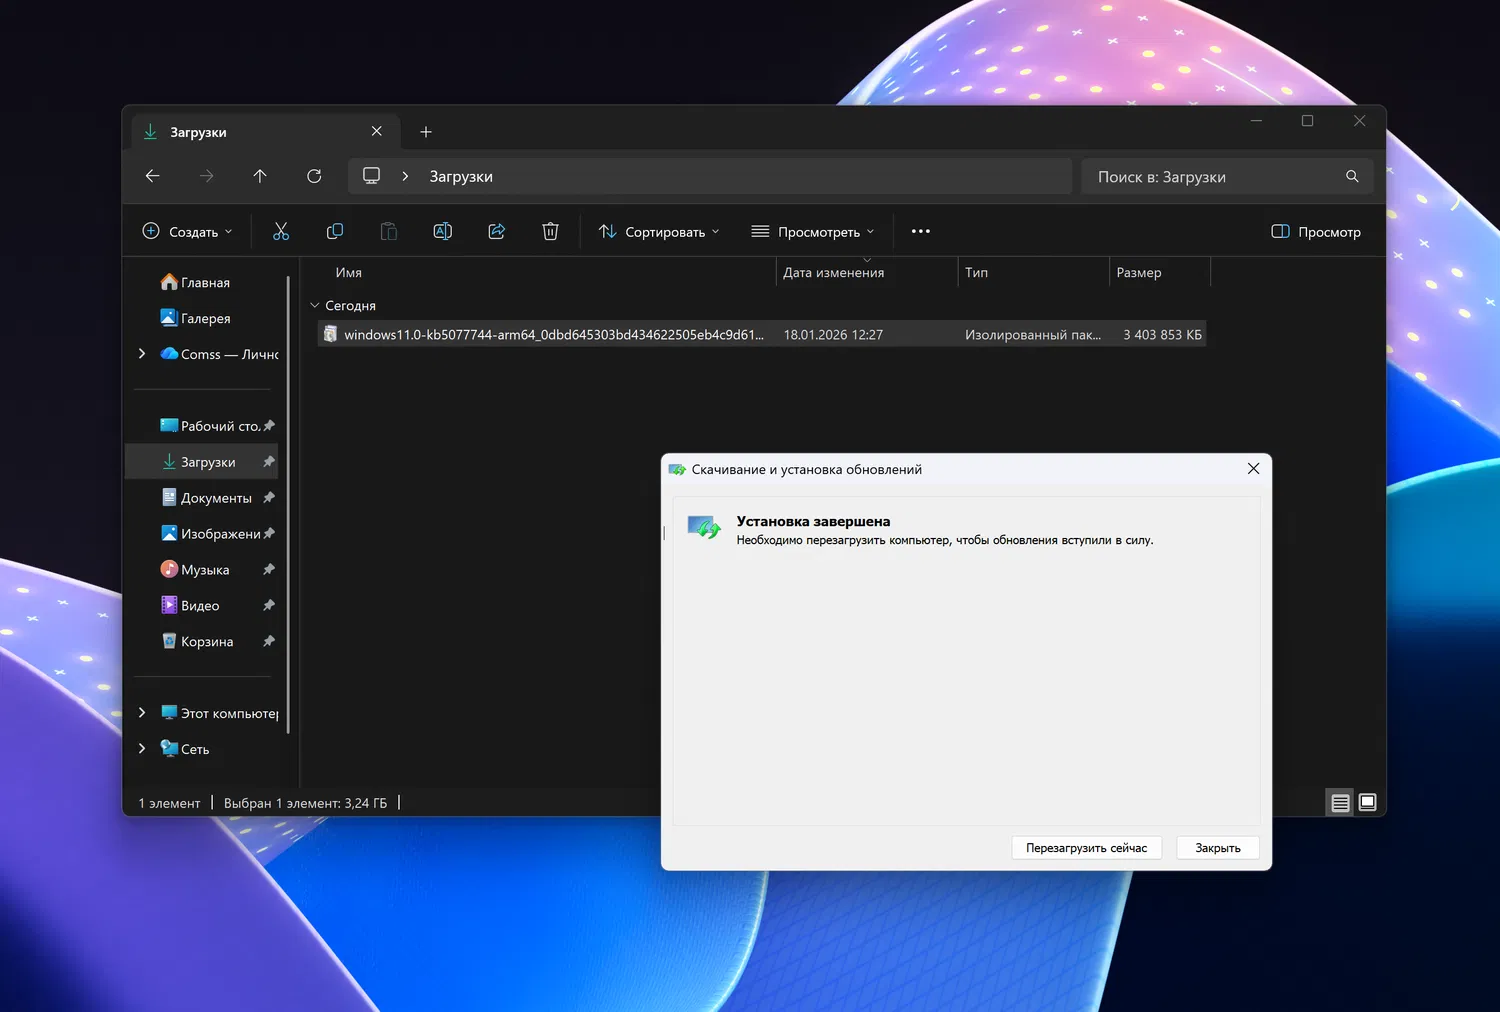The image size is (1500, 1012).
Task: Click the file type Изолированный пак...
Action: pyautogui.click(x=1033, y=335)
